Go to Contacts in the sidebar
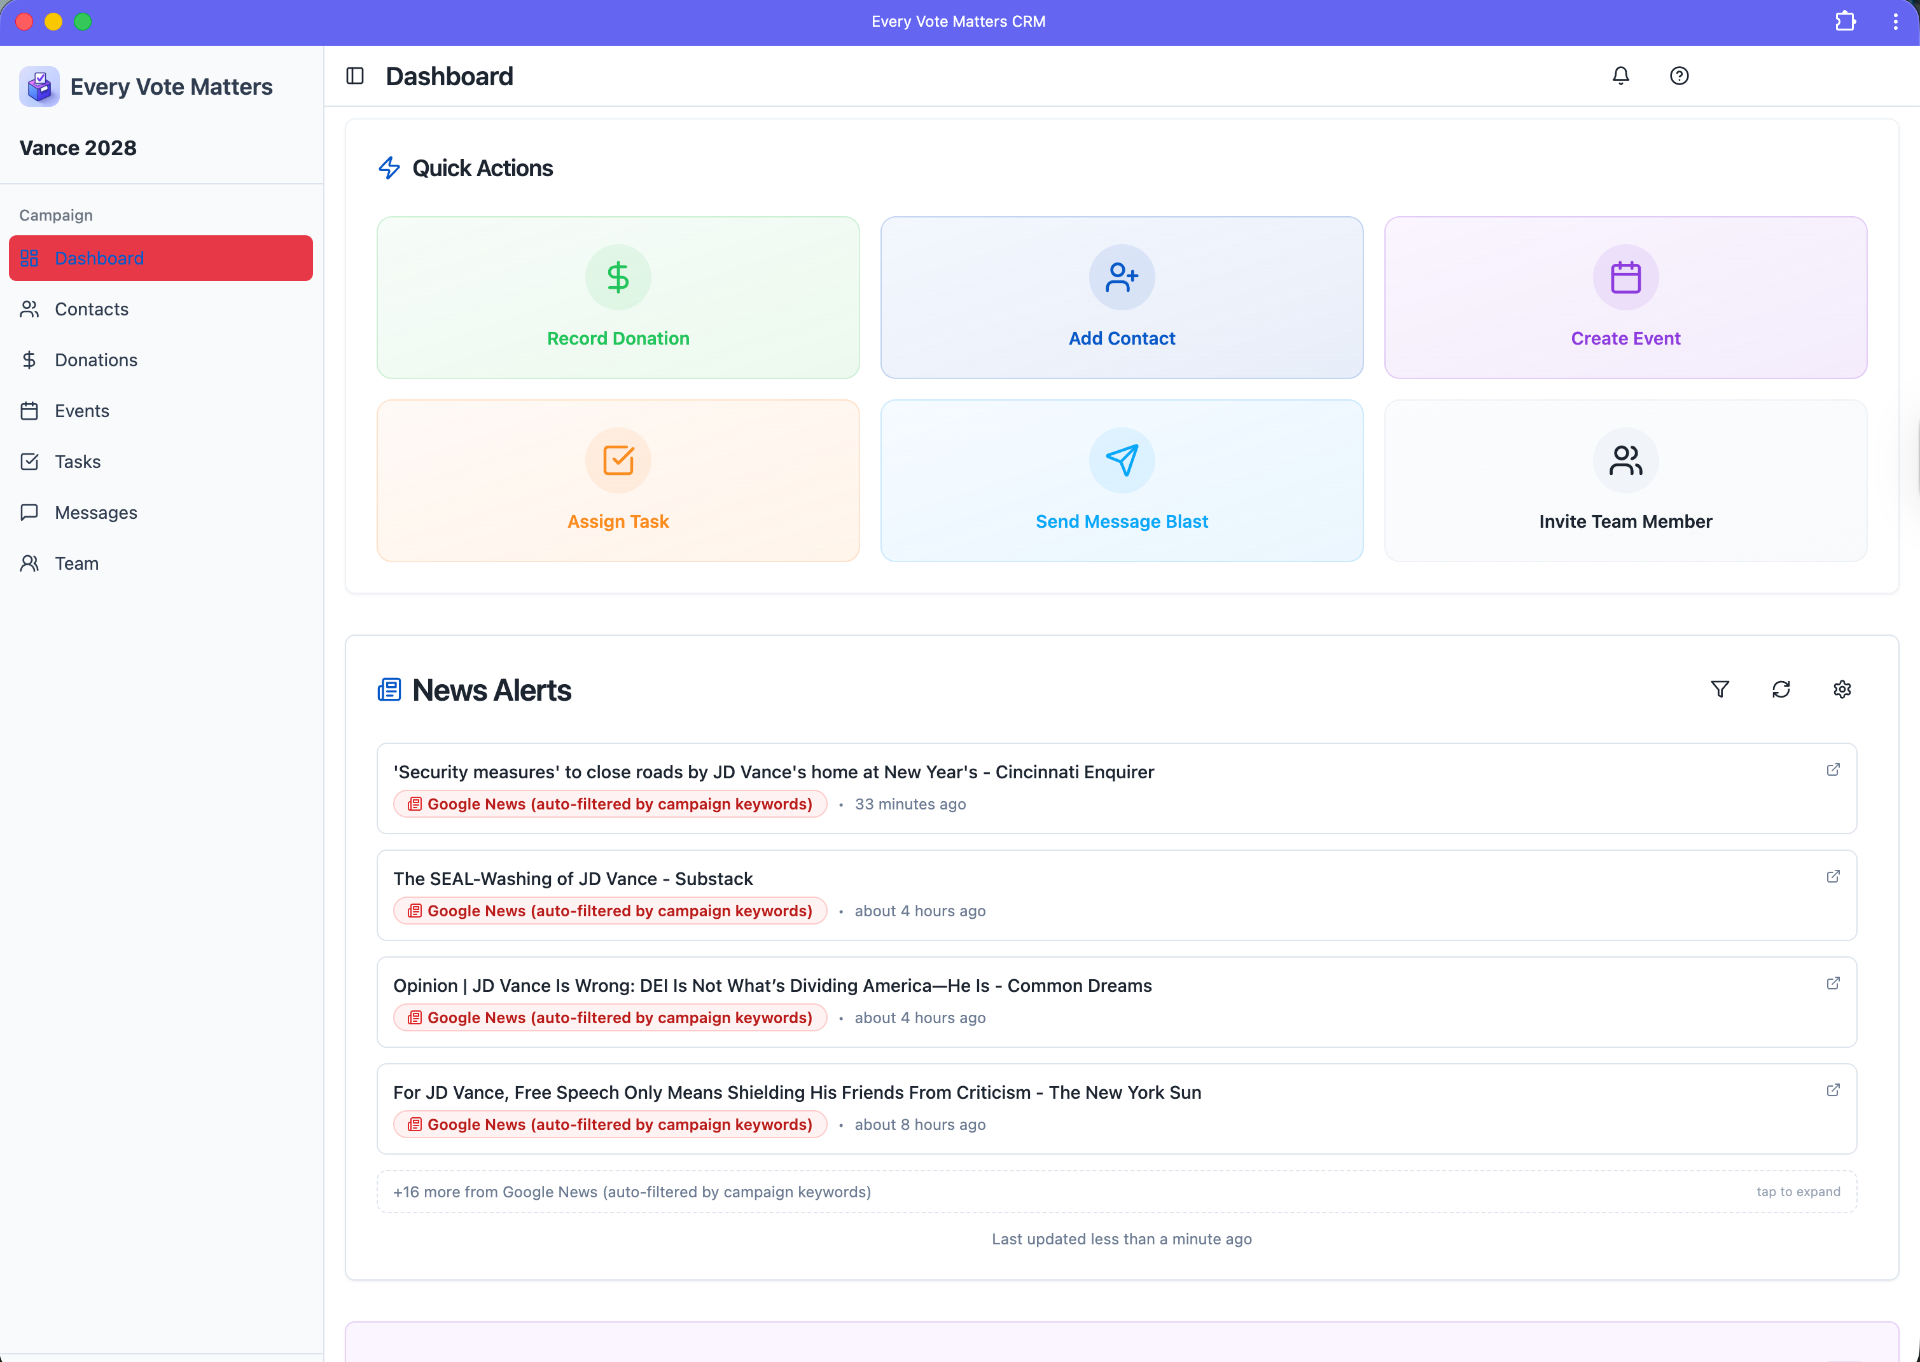 click(x=91, y=309)
